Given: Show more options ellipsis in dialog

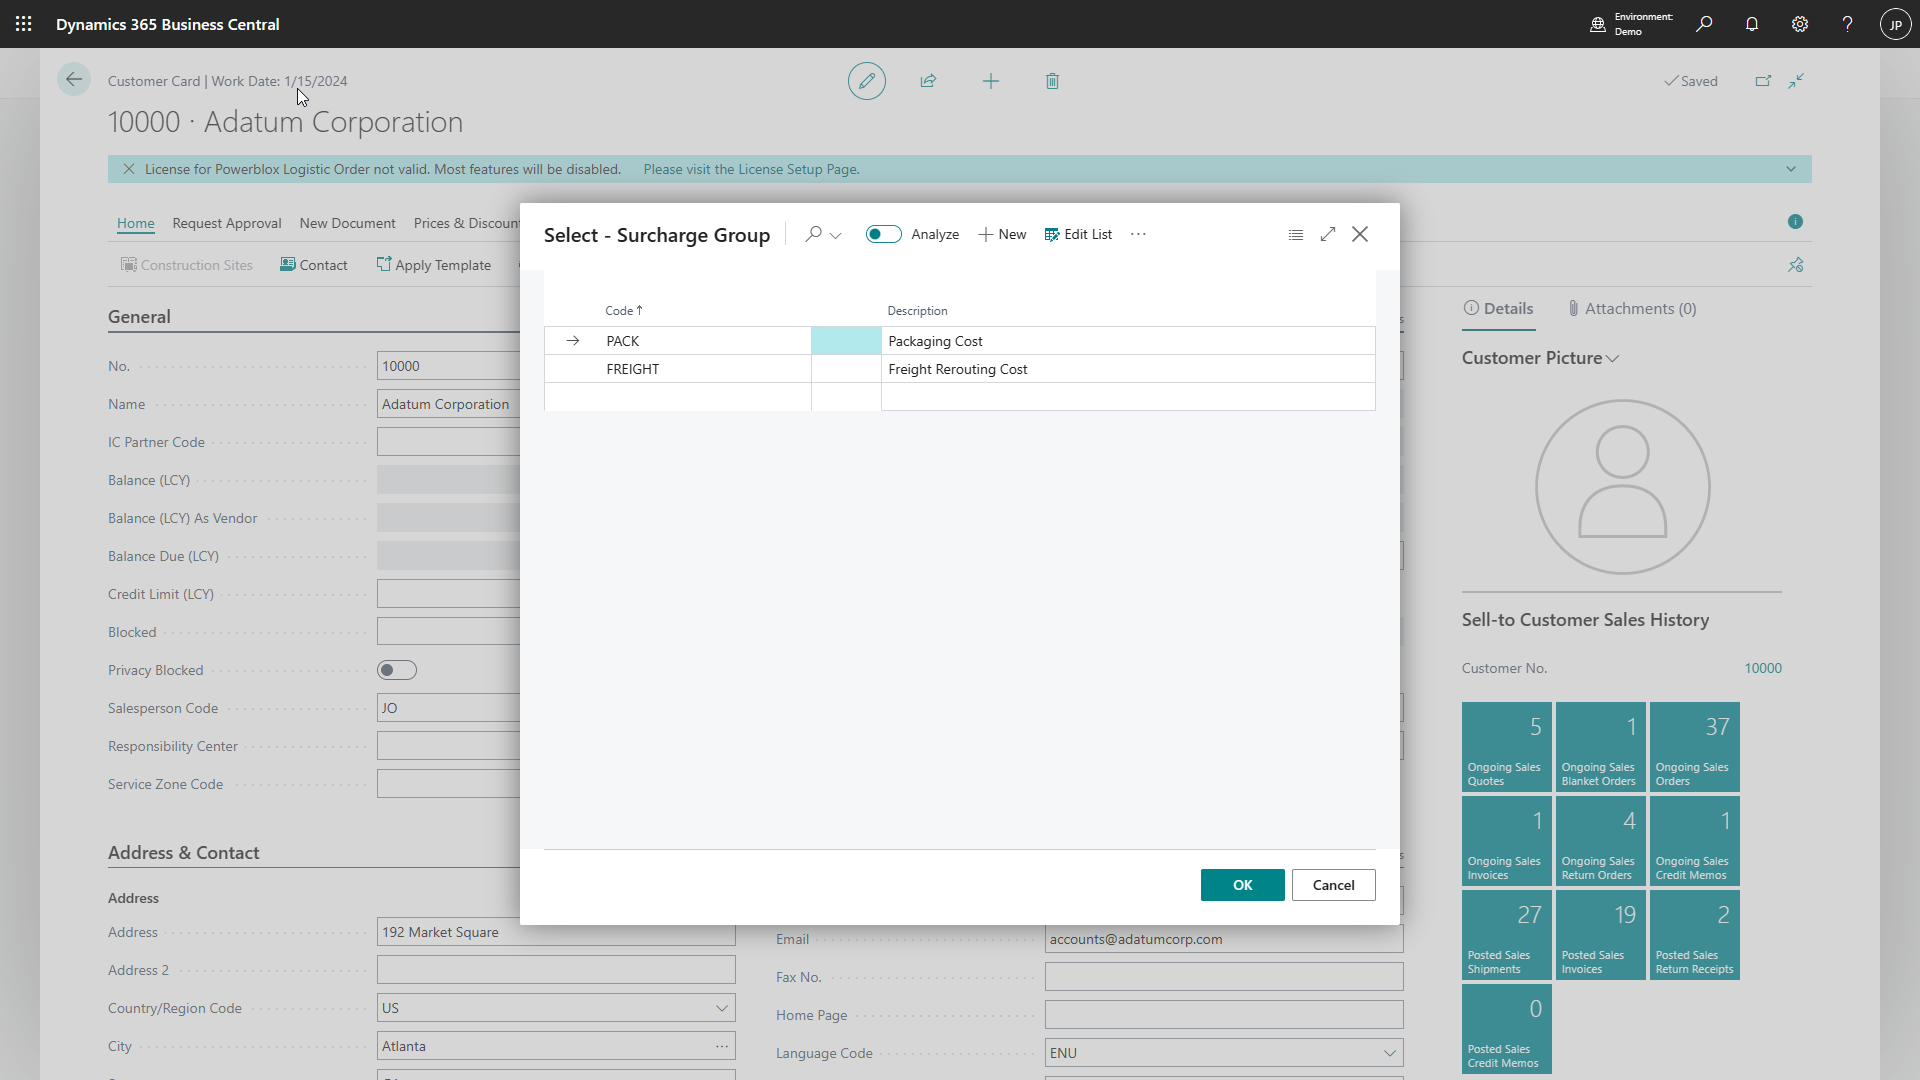Looking at the screenshot, I should tap(1138, 234).
